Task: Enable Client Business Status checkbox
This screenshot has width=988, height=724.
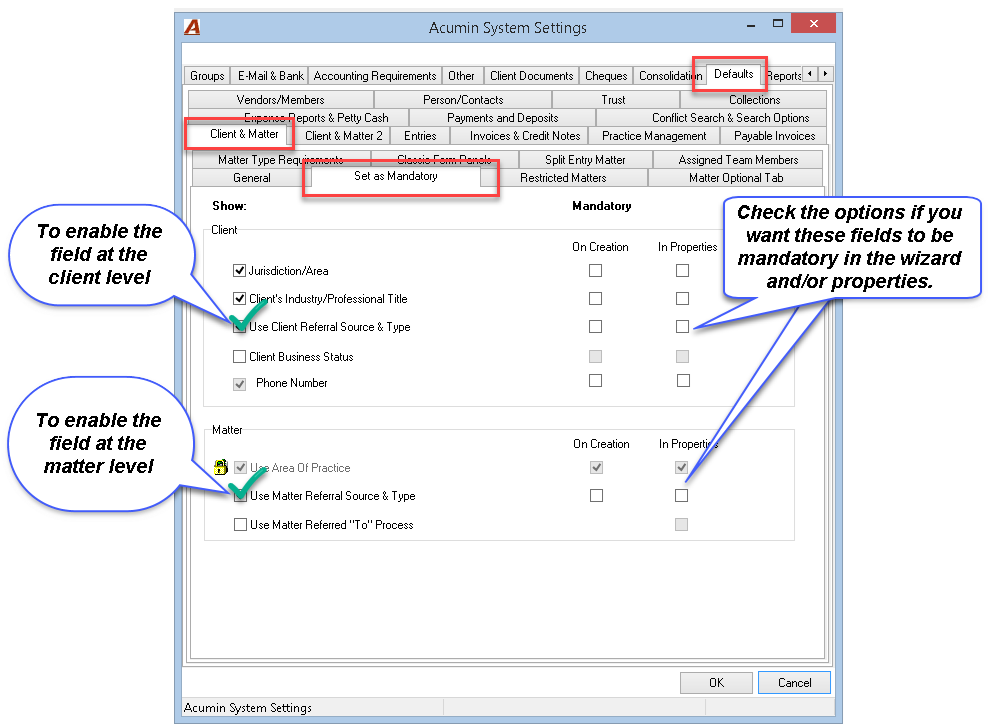Action: 239,357
